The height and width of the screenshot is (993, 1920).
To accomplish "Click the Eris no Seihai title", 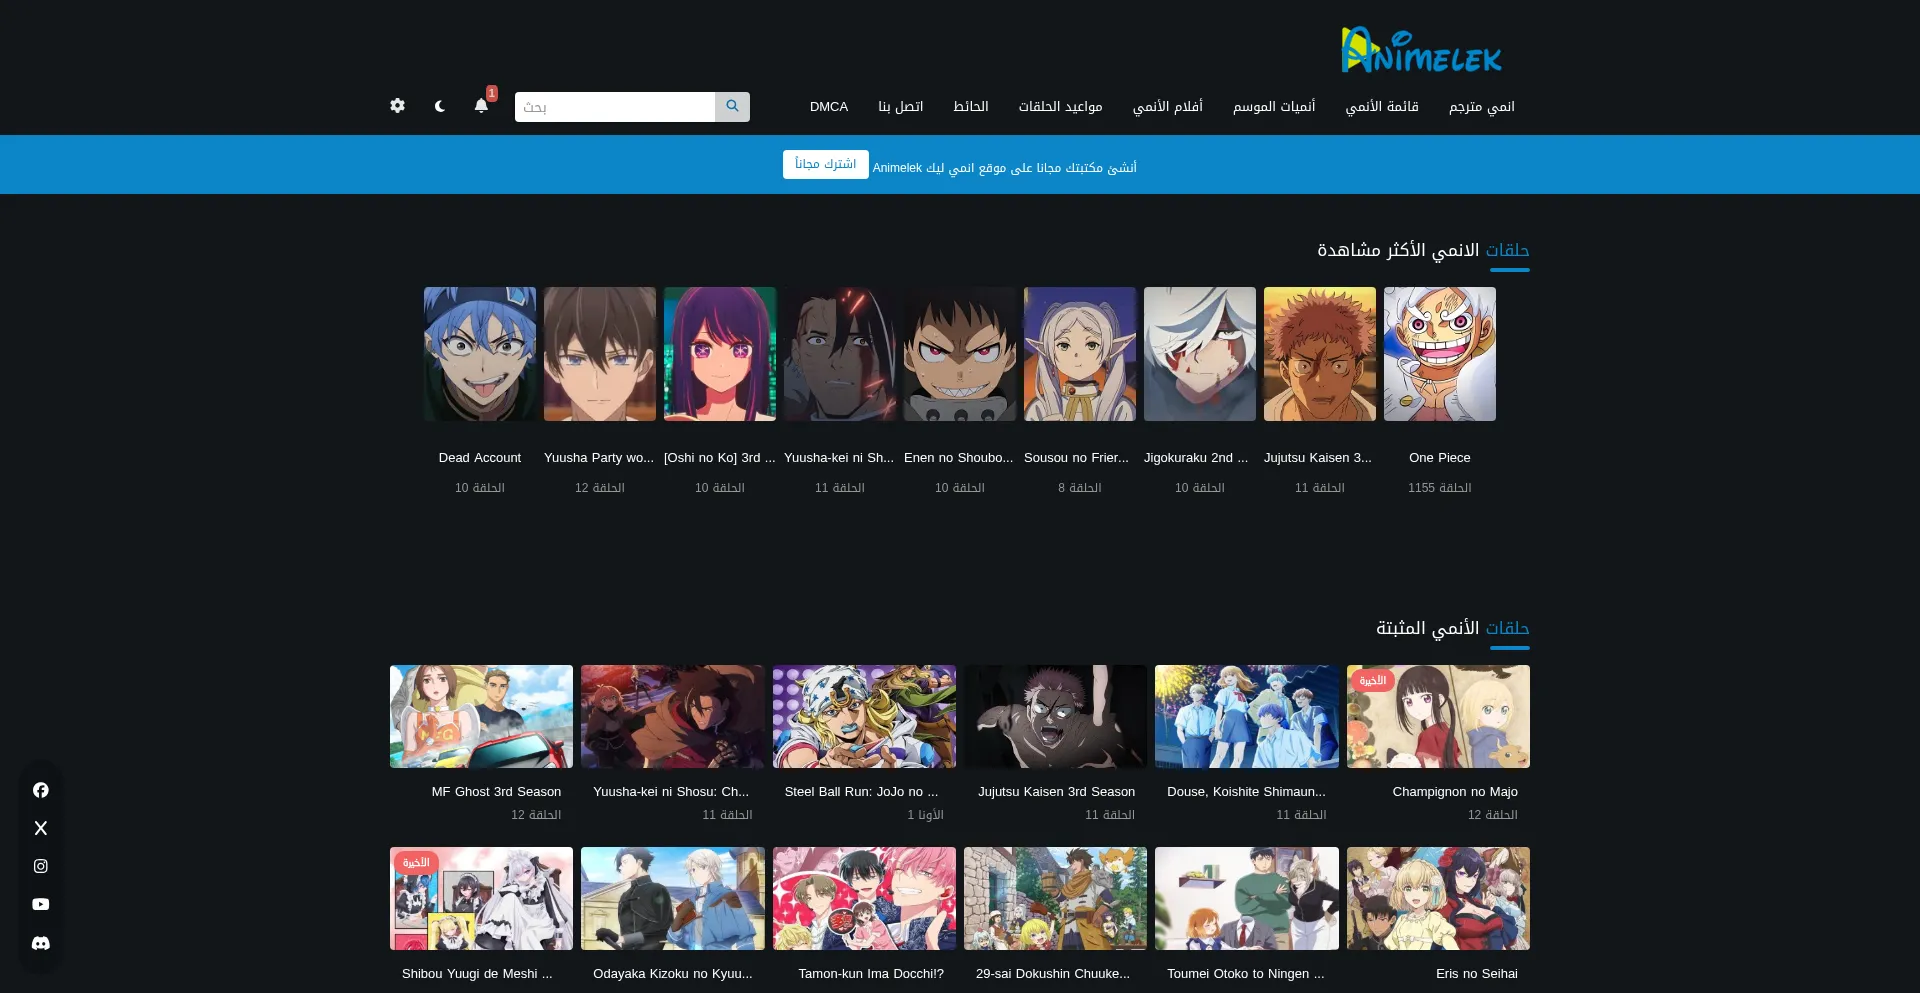I will (1477, 974).
